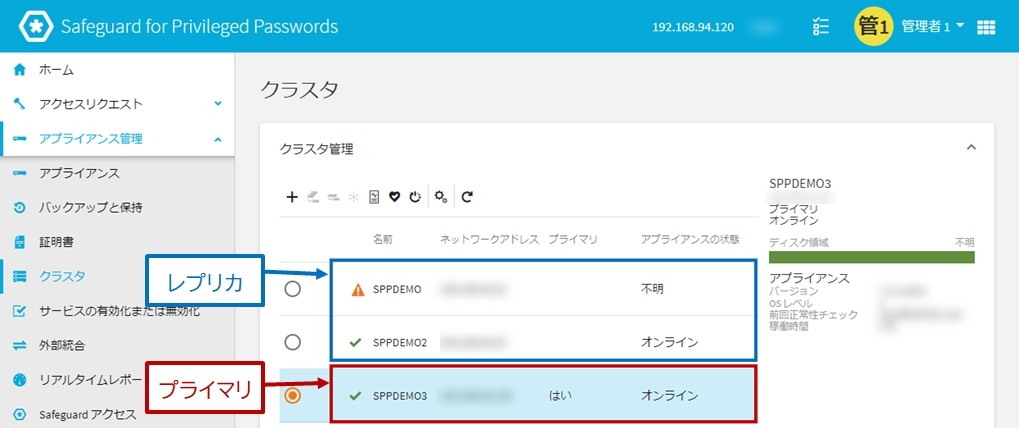Collapse the クラスタ管理 panel chevron

[972, 147]
